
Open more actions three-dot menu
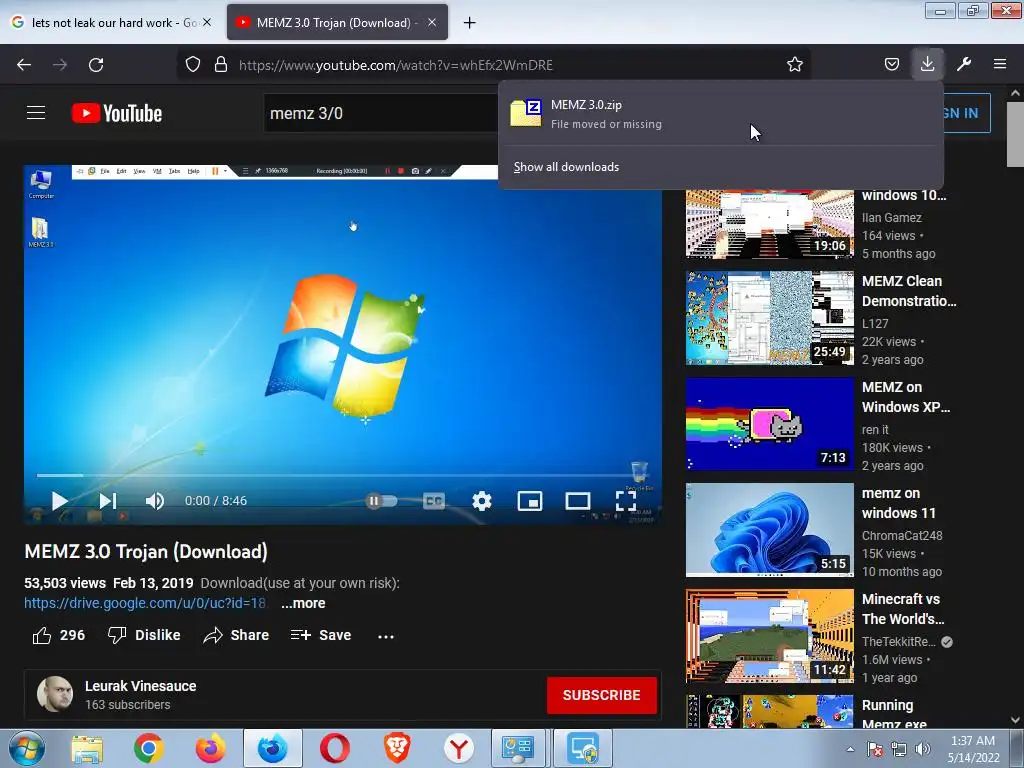[x=386, y=636]
